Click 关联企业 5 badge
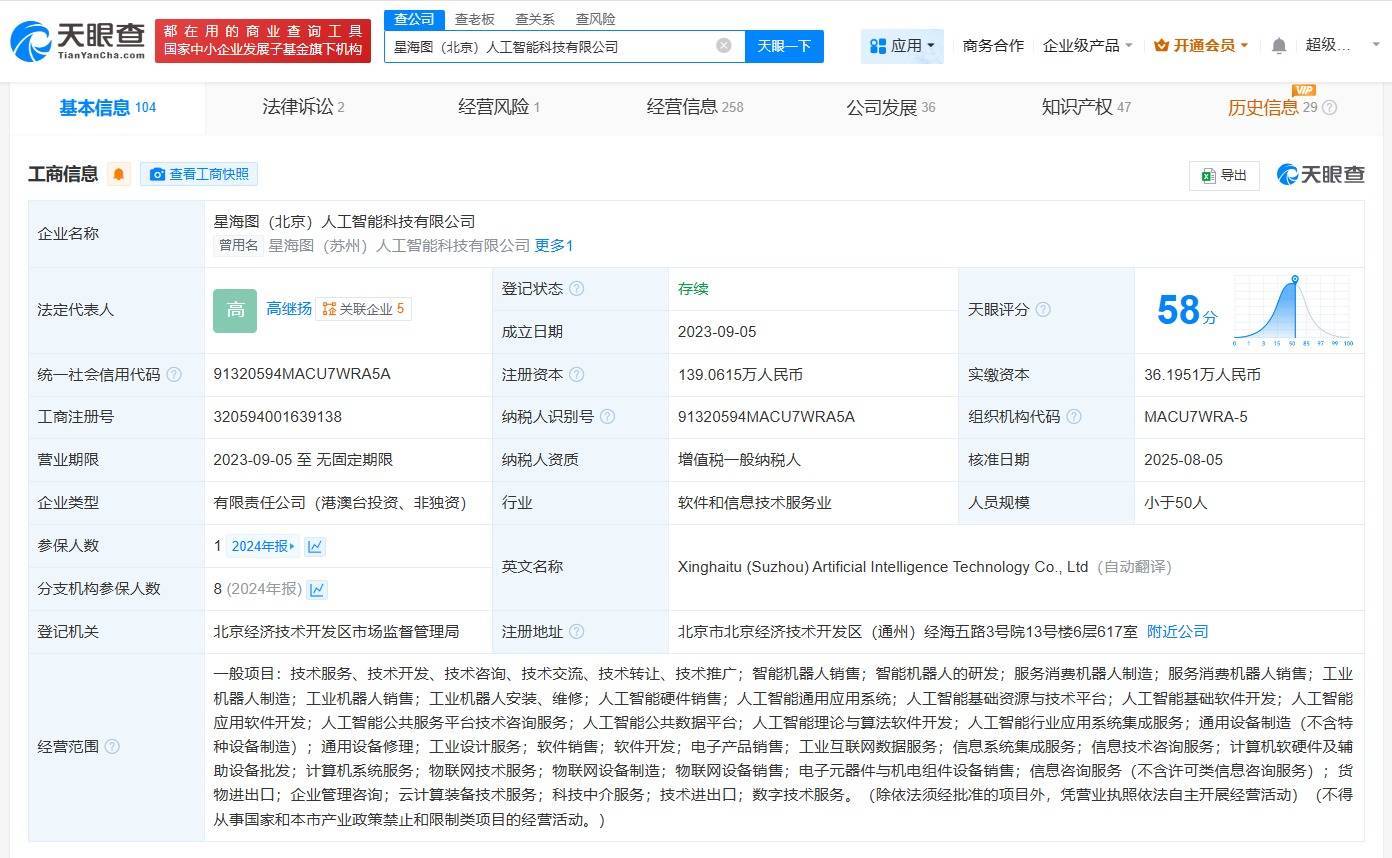The image size is (1392, 858). (x=363, y=309)
